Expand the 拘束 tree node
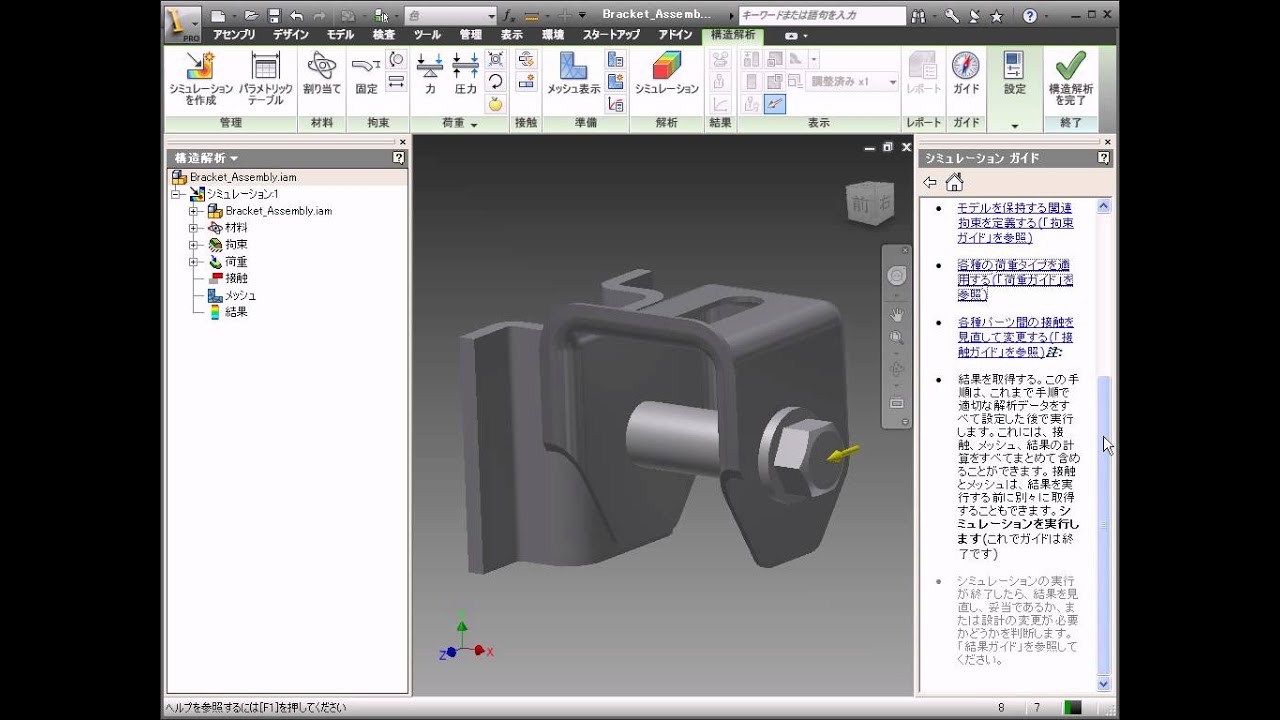 click(193, 245)
